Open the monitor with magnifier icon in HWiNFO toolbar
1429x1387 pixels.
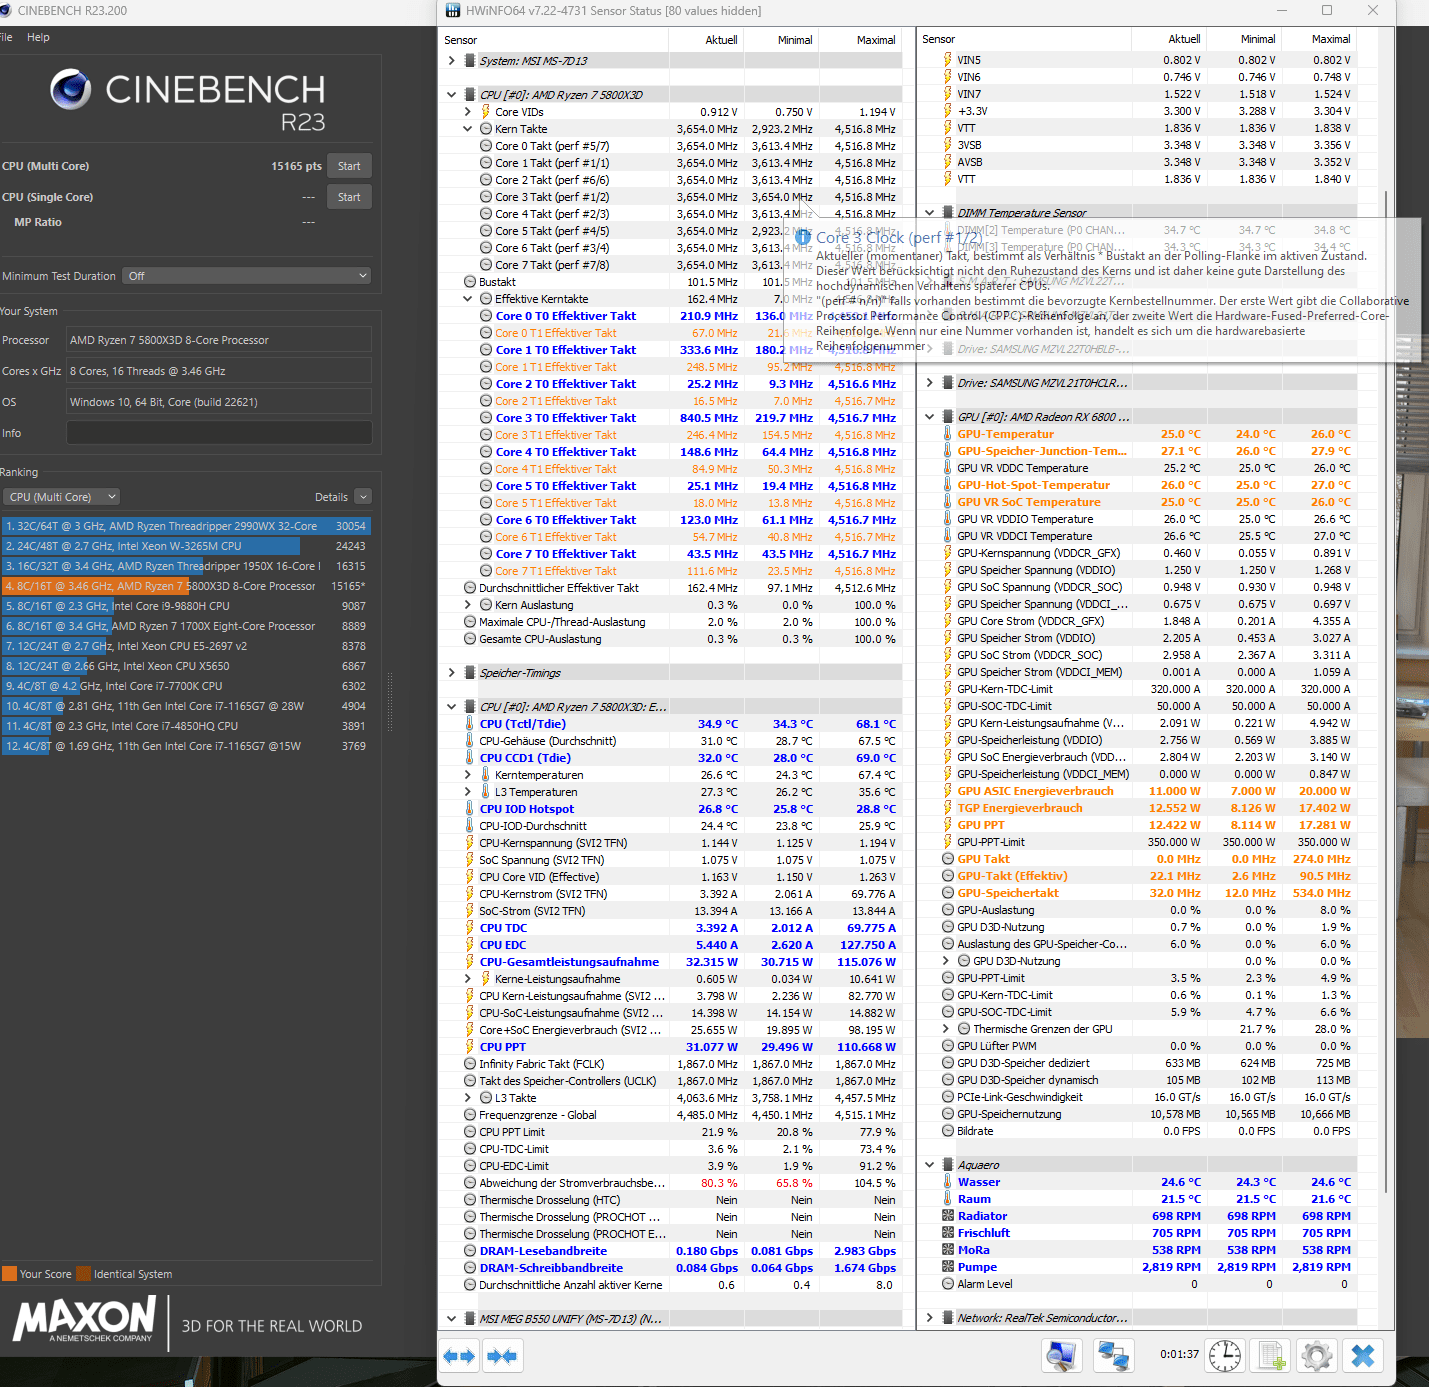coord(1062,1356)
